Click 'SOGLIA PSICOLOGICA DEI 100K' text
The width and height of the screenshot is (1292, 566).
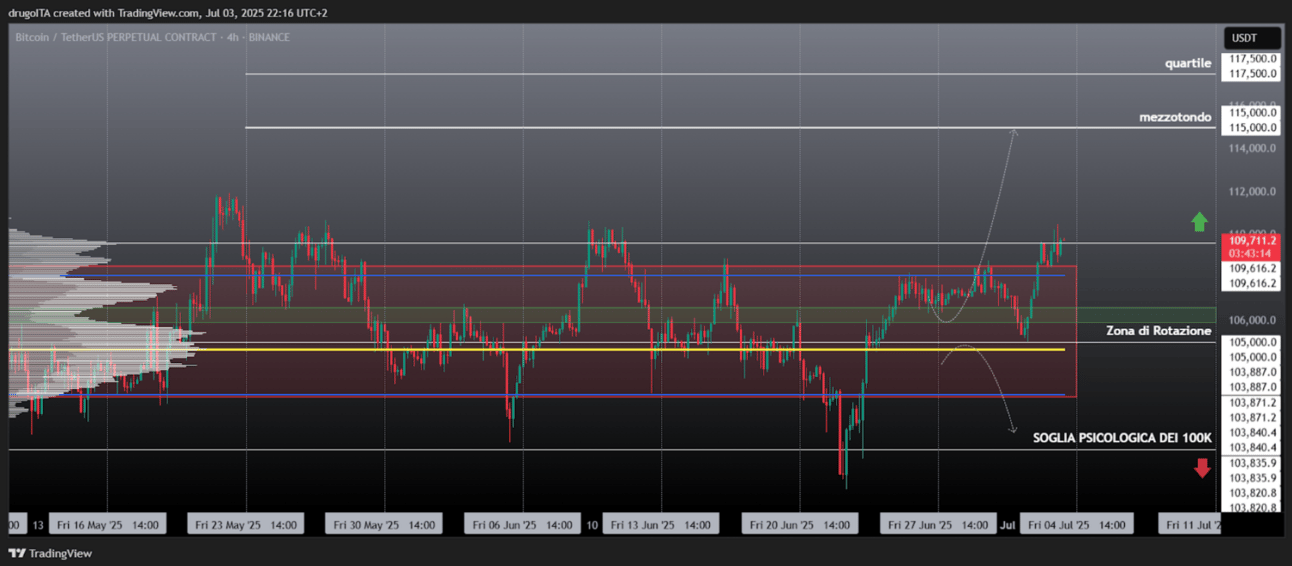click(1122, 438)
